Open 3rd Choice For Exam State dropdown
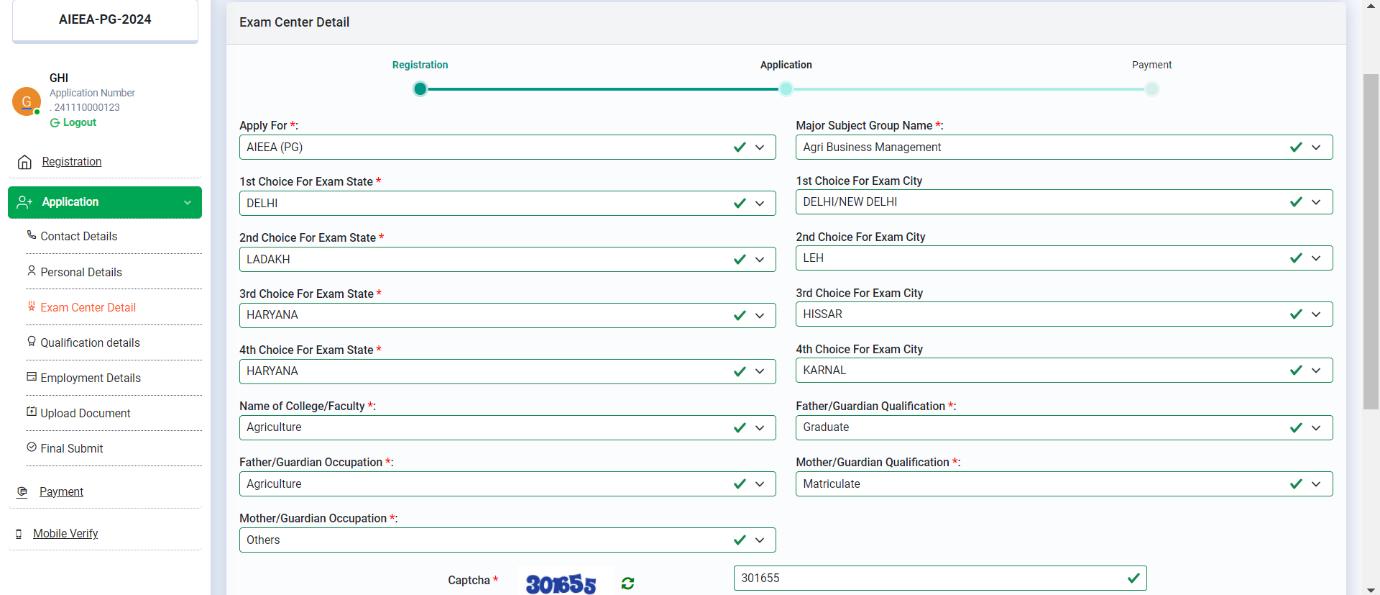This screenshot has height=595, width=1380. click(x=508, y=315)
